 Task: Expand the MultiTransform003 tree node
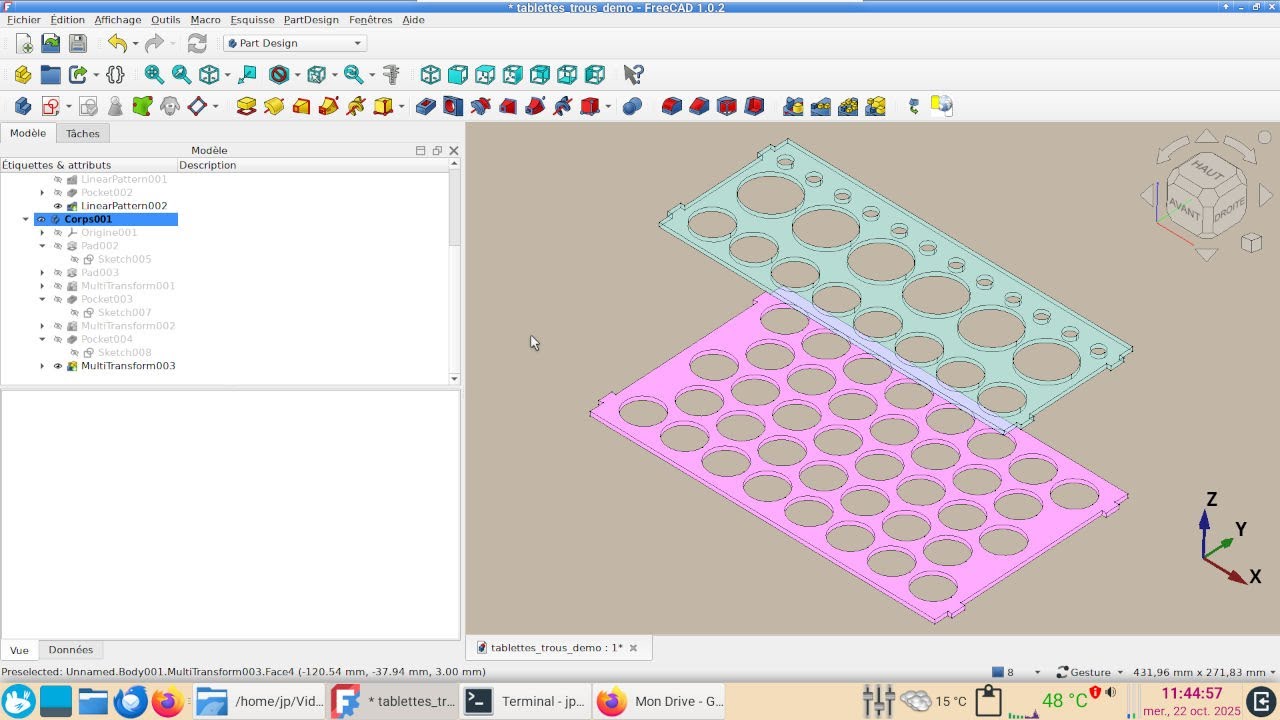click(42, 366)
